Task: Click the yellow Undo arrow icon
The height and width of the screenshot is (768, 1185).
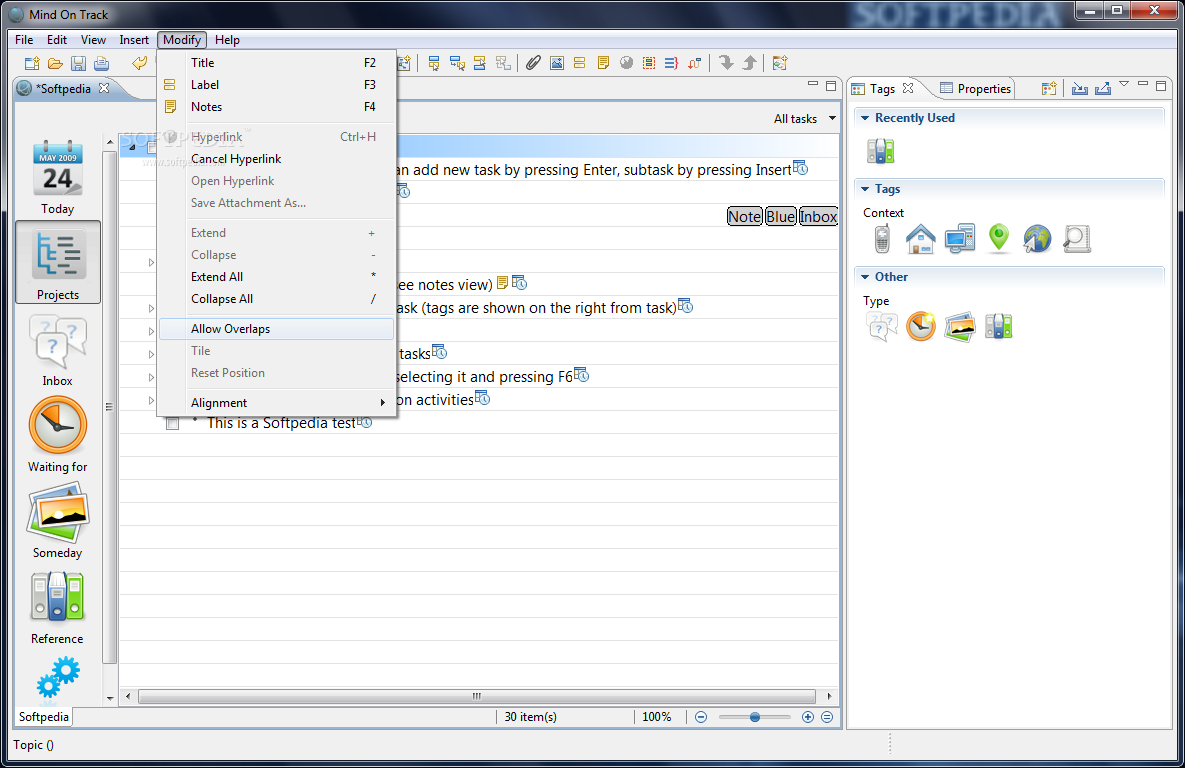Action: coord(140,63)
